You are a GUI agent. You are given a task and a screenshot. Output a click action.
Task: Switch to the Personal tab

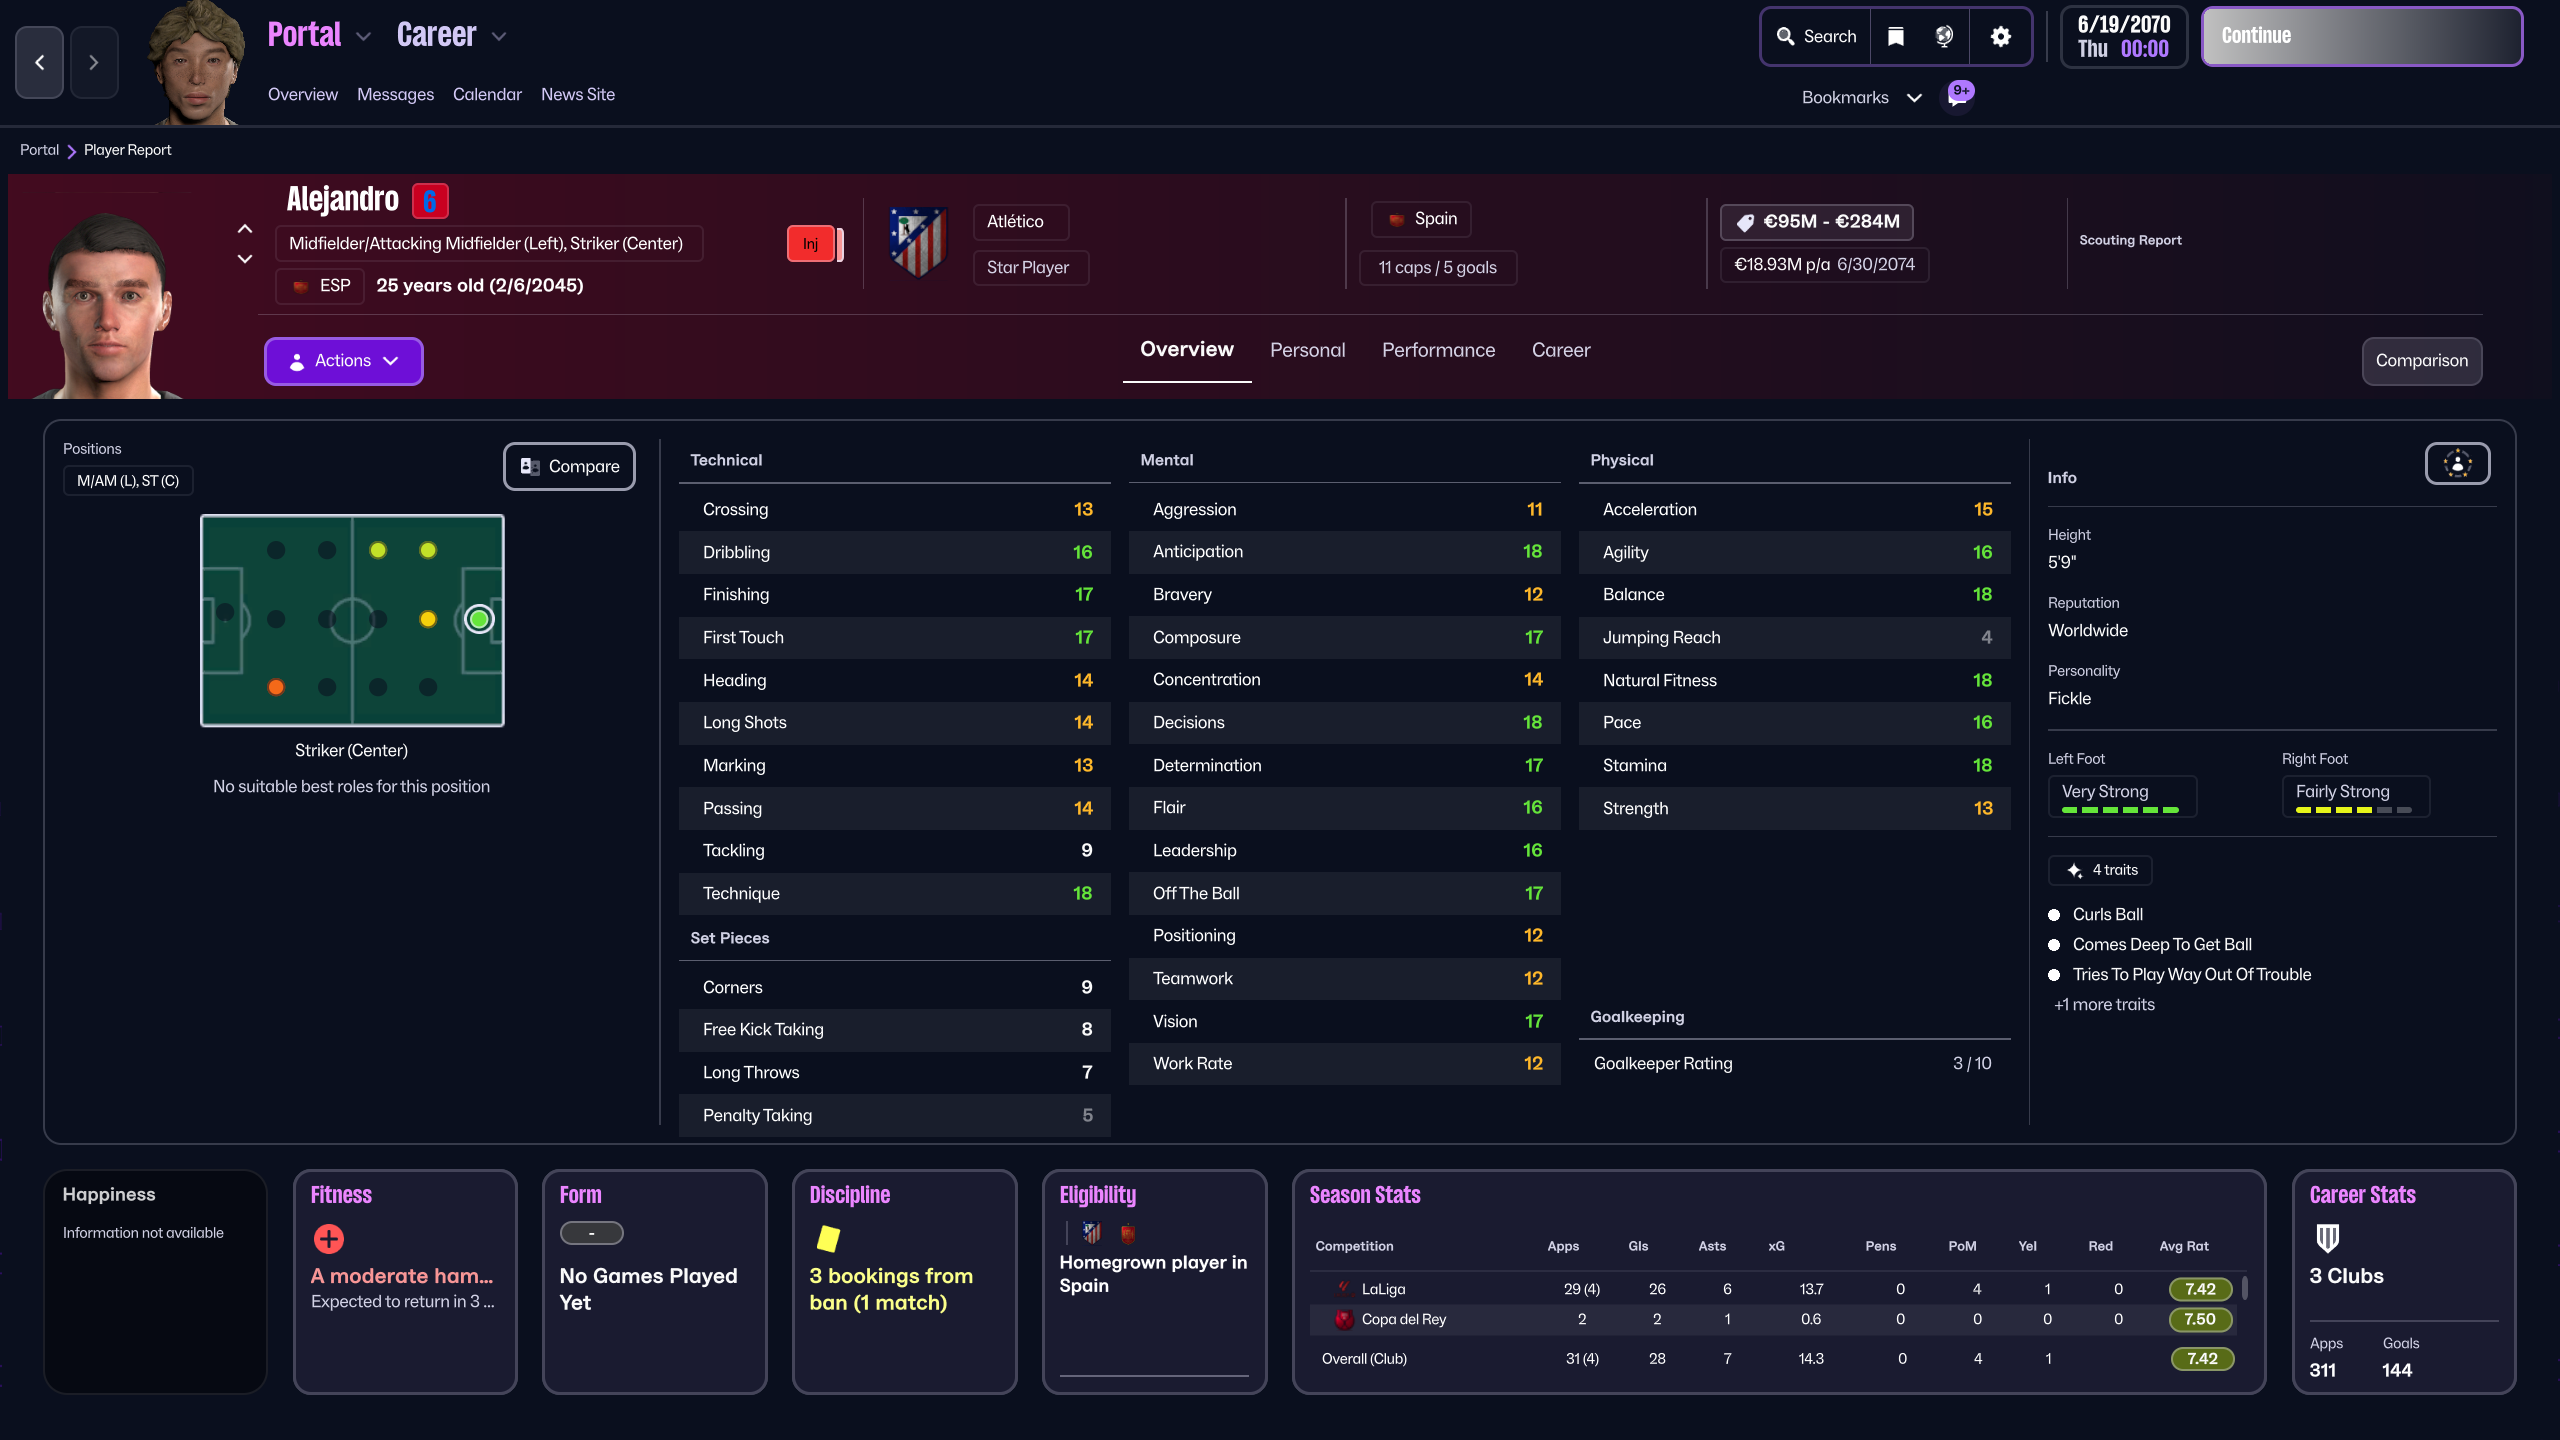(1307, 350)
